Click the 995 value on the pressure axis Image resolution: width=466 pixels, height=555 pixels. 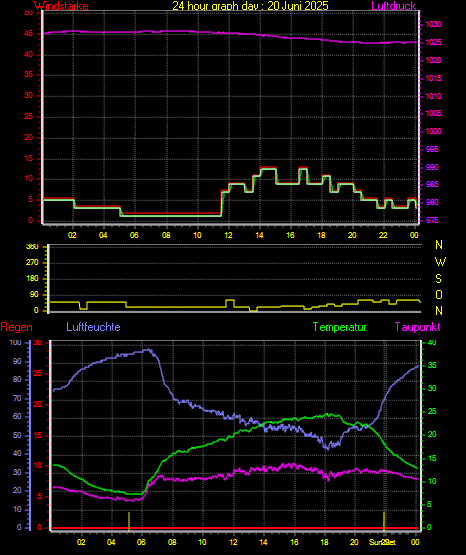pyautogui.click(x=432, y=149)
